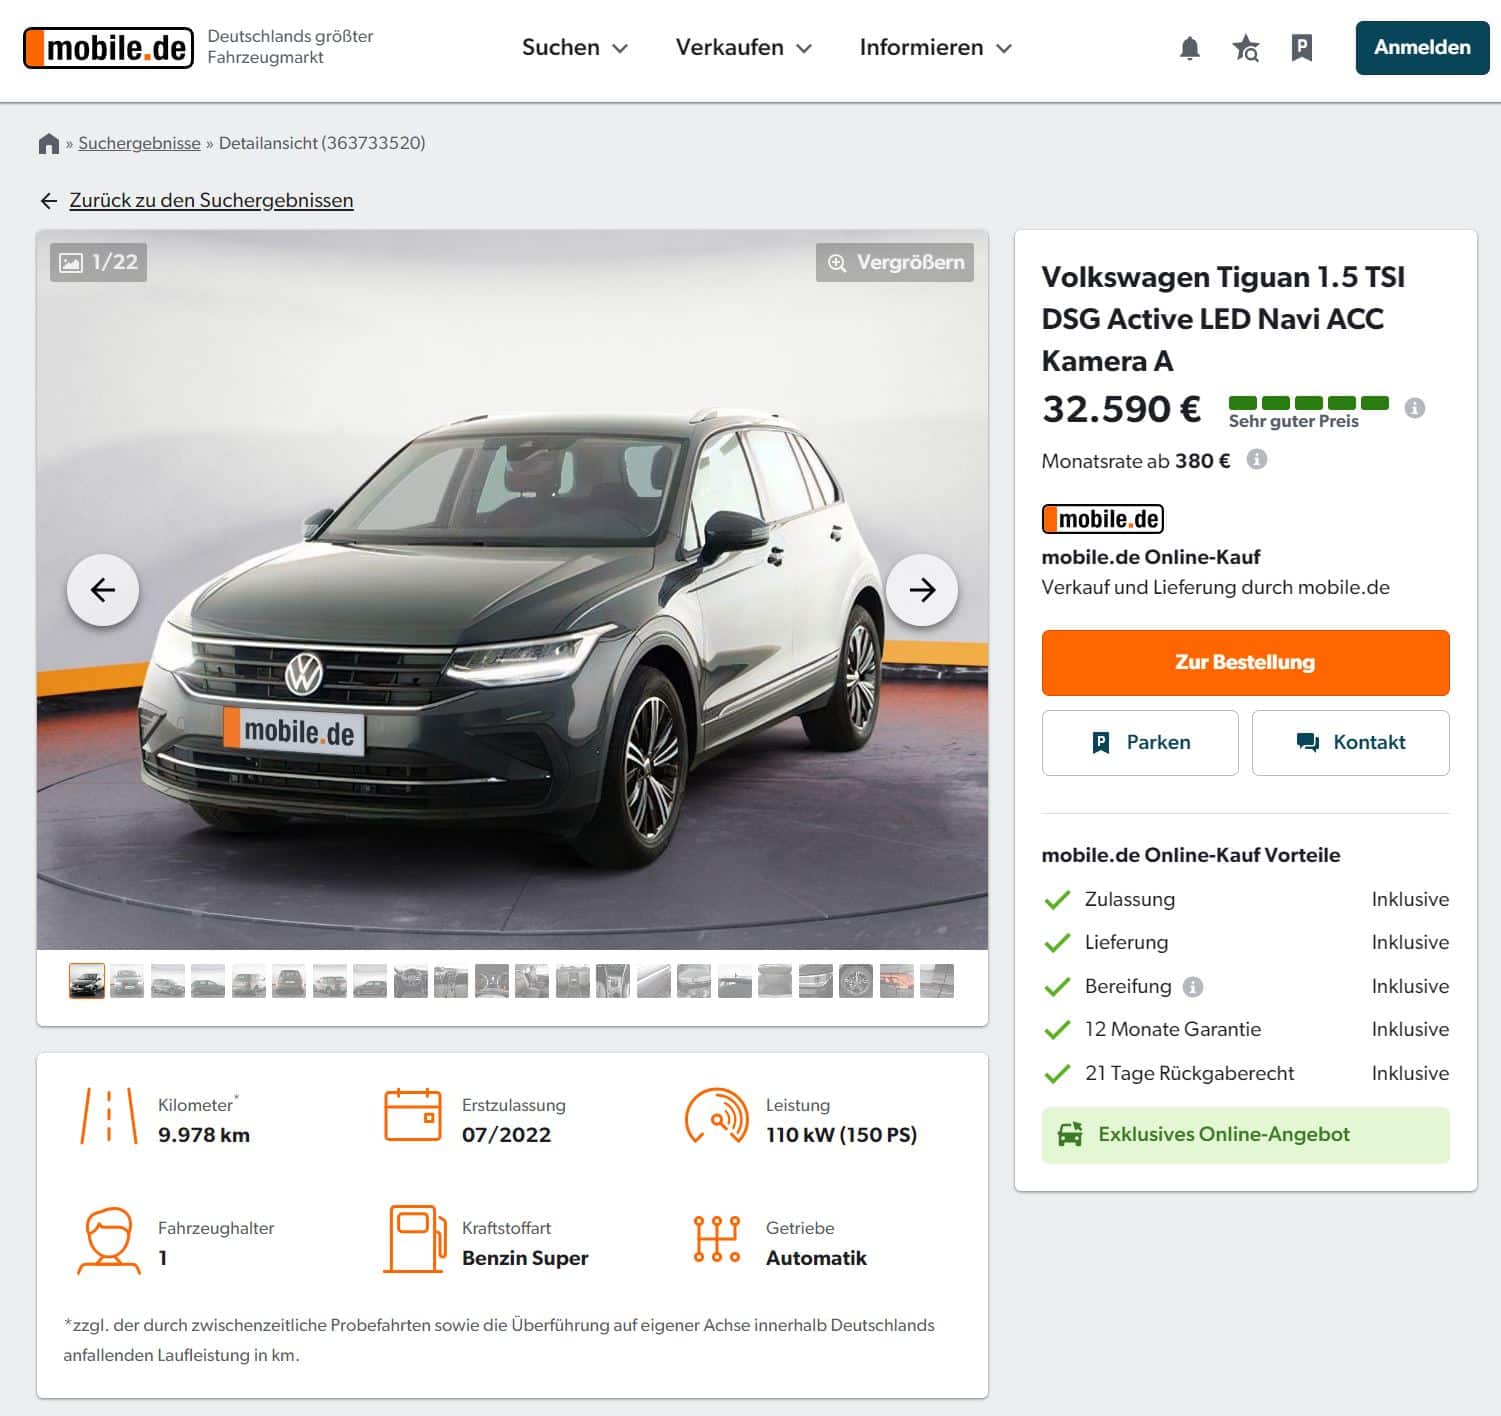Click monthly rate info icon
The image size is (1501, 1416).
[1257, 460]
